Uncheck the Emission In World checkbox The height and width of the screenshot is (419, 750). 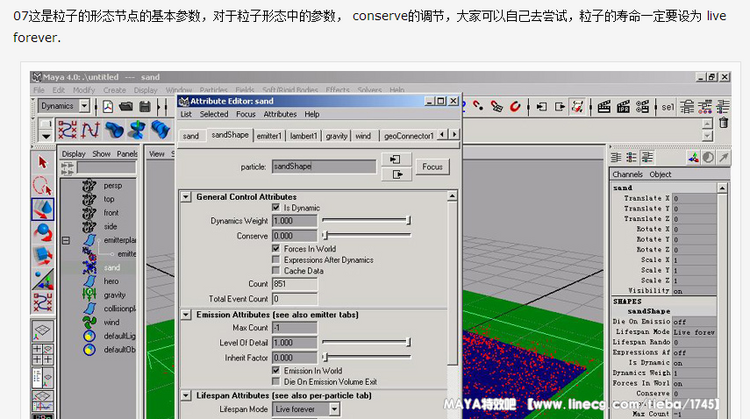[276, 371]
